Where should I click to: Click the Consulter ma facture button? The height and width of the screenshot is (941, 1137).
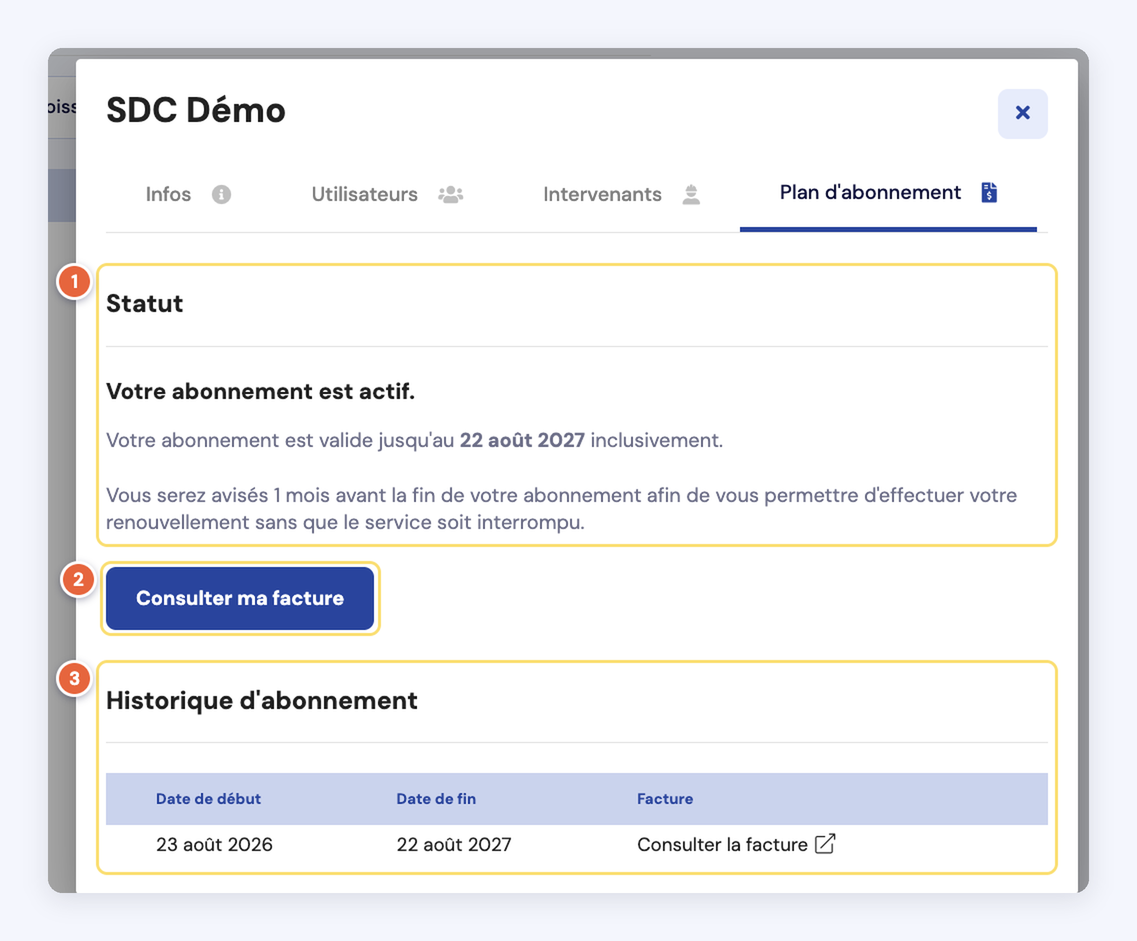[x=240, y=598]
